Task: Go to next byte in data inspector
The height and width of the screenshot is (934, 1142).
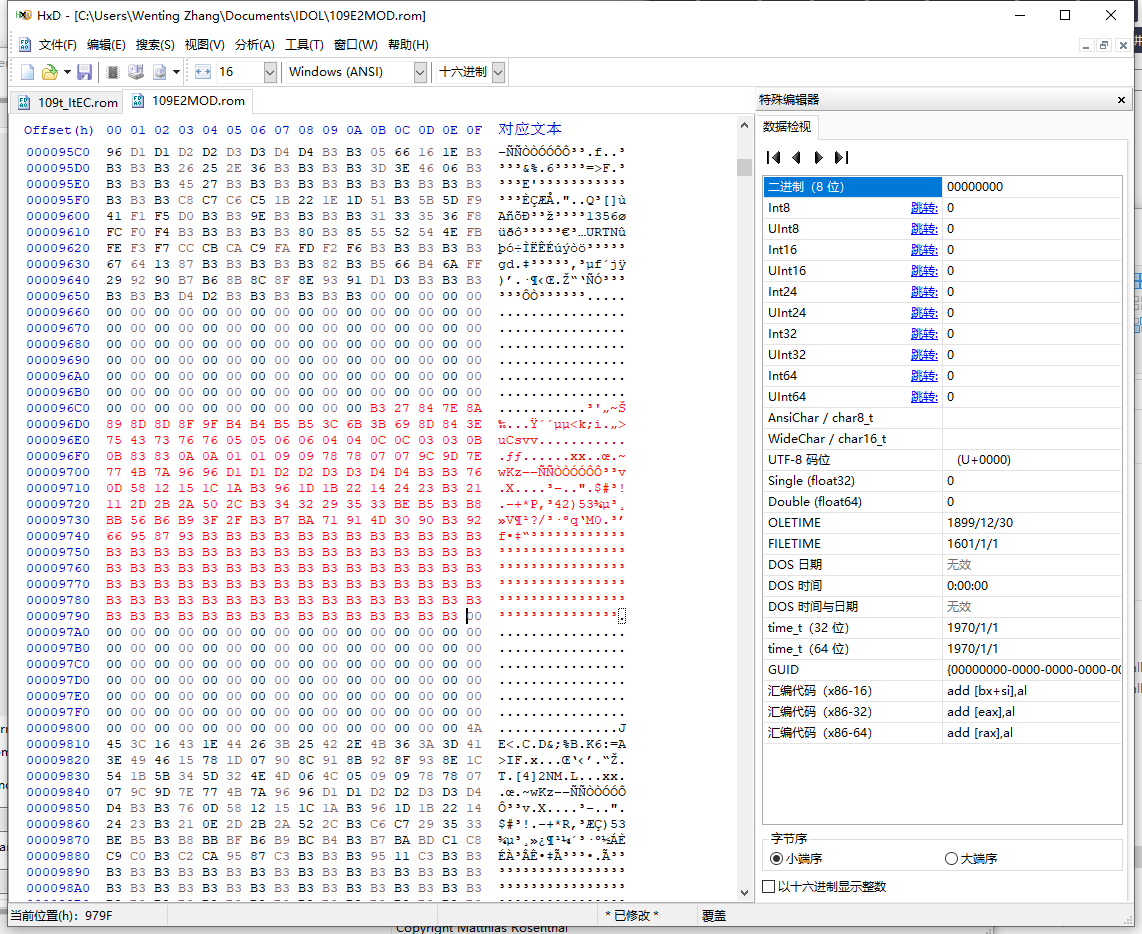Action: point(819,157)
